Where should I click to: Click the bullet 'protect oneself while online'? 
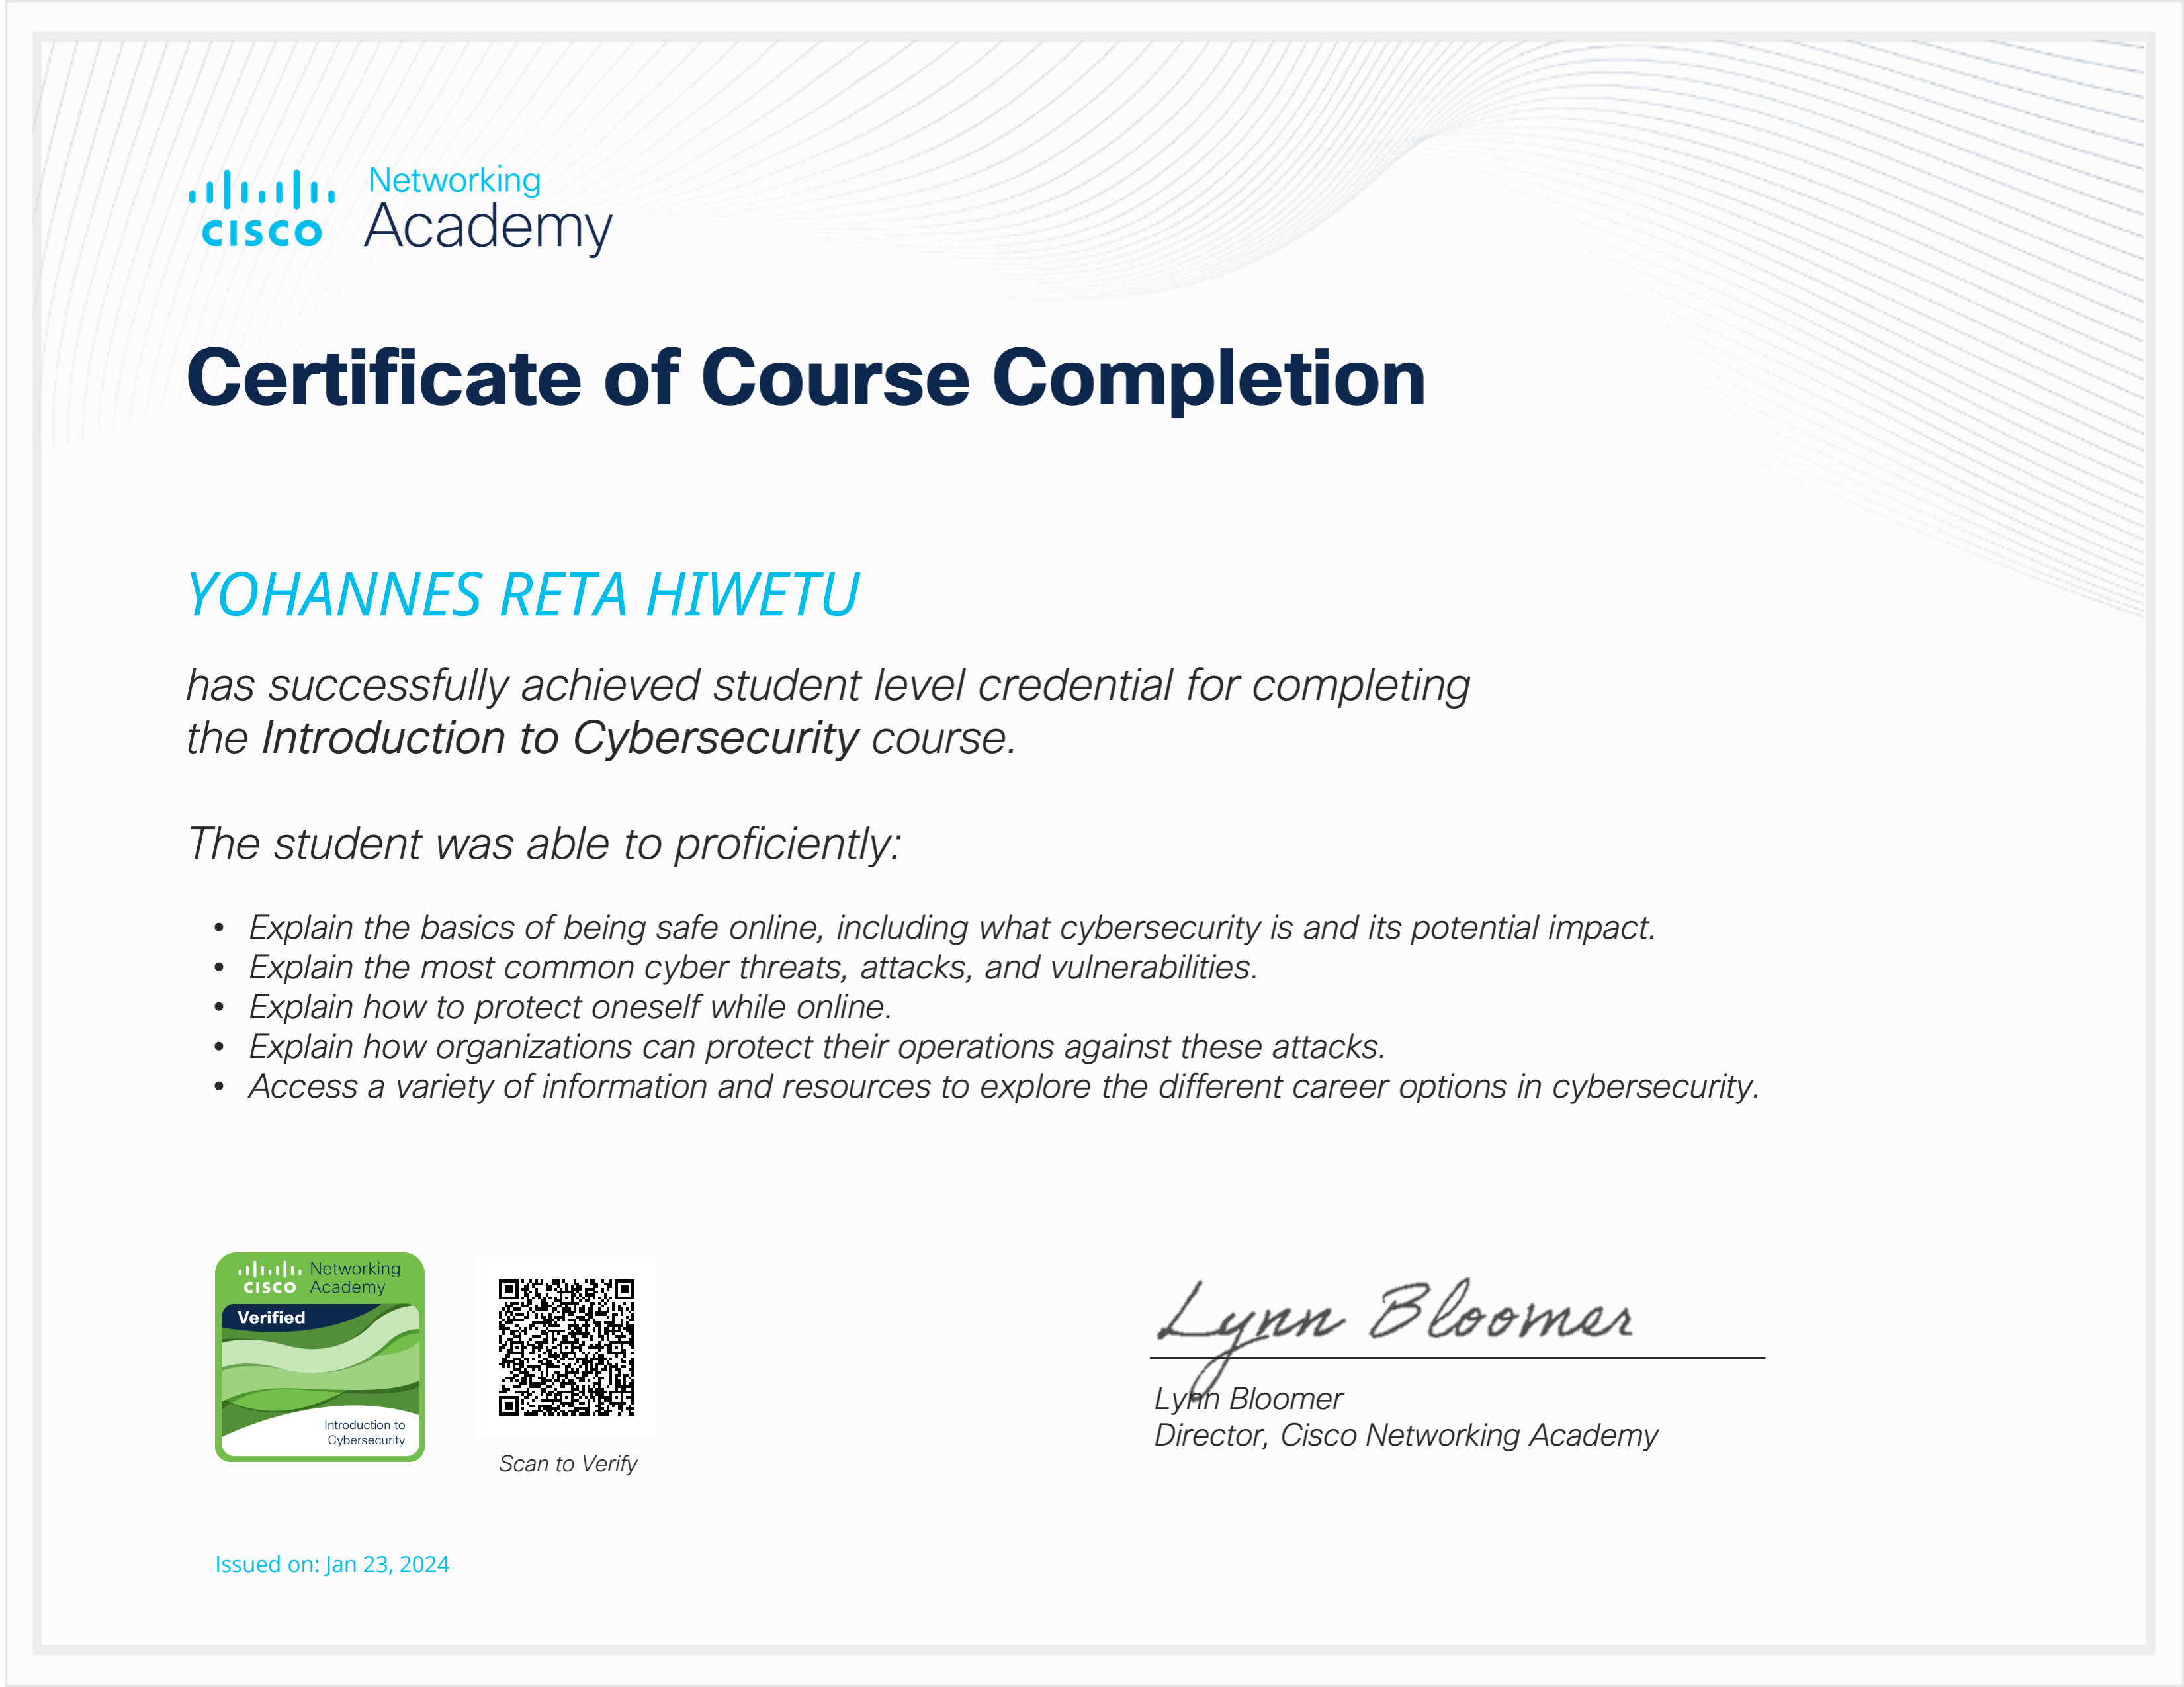click(570, 1007)
